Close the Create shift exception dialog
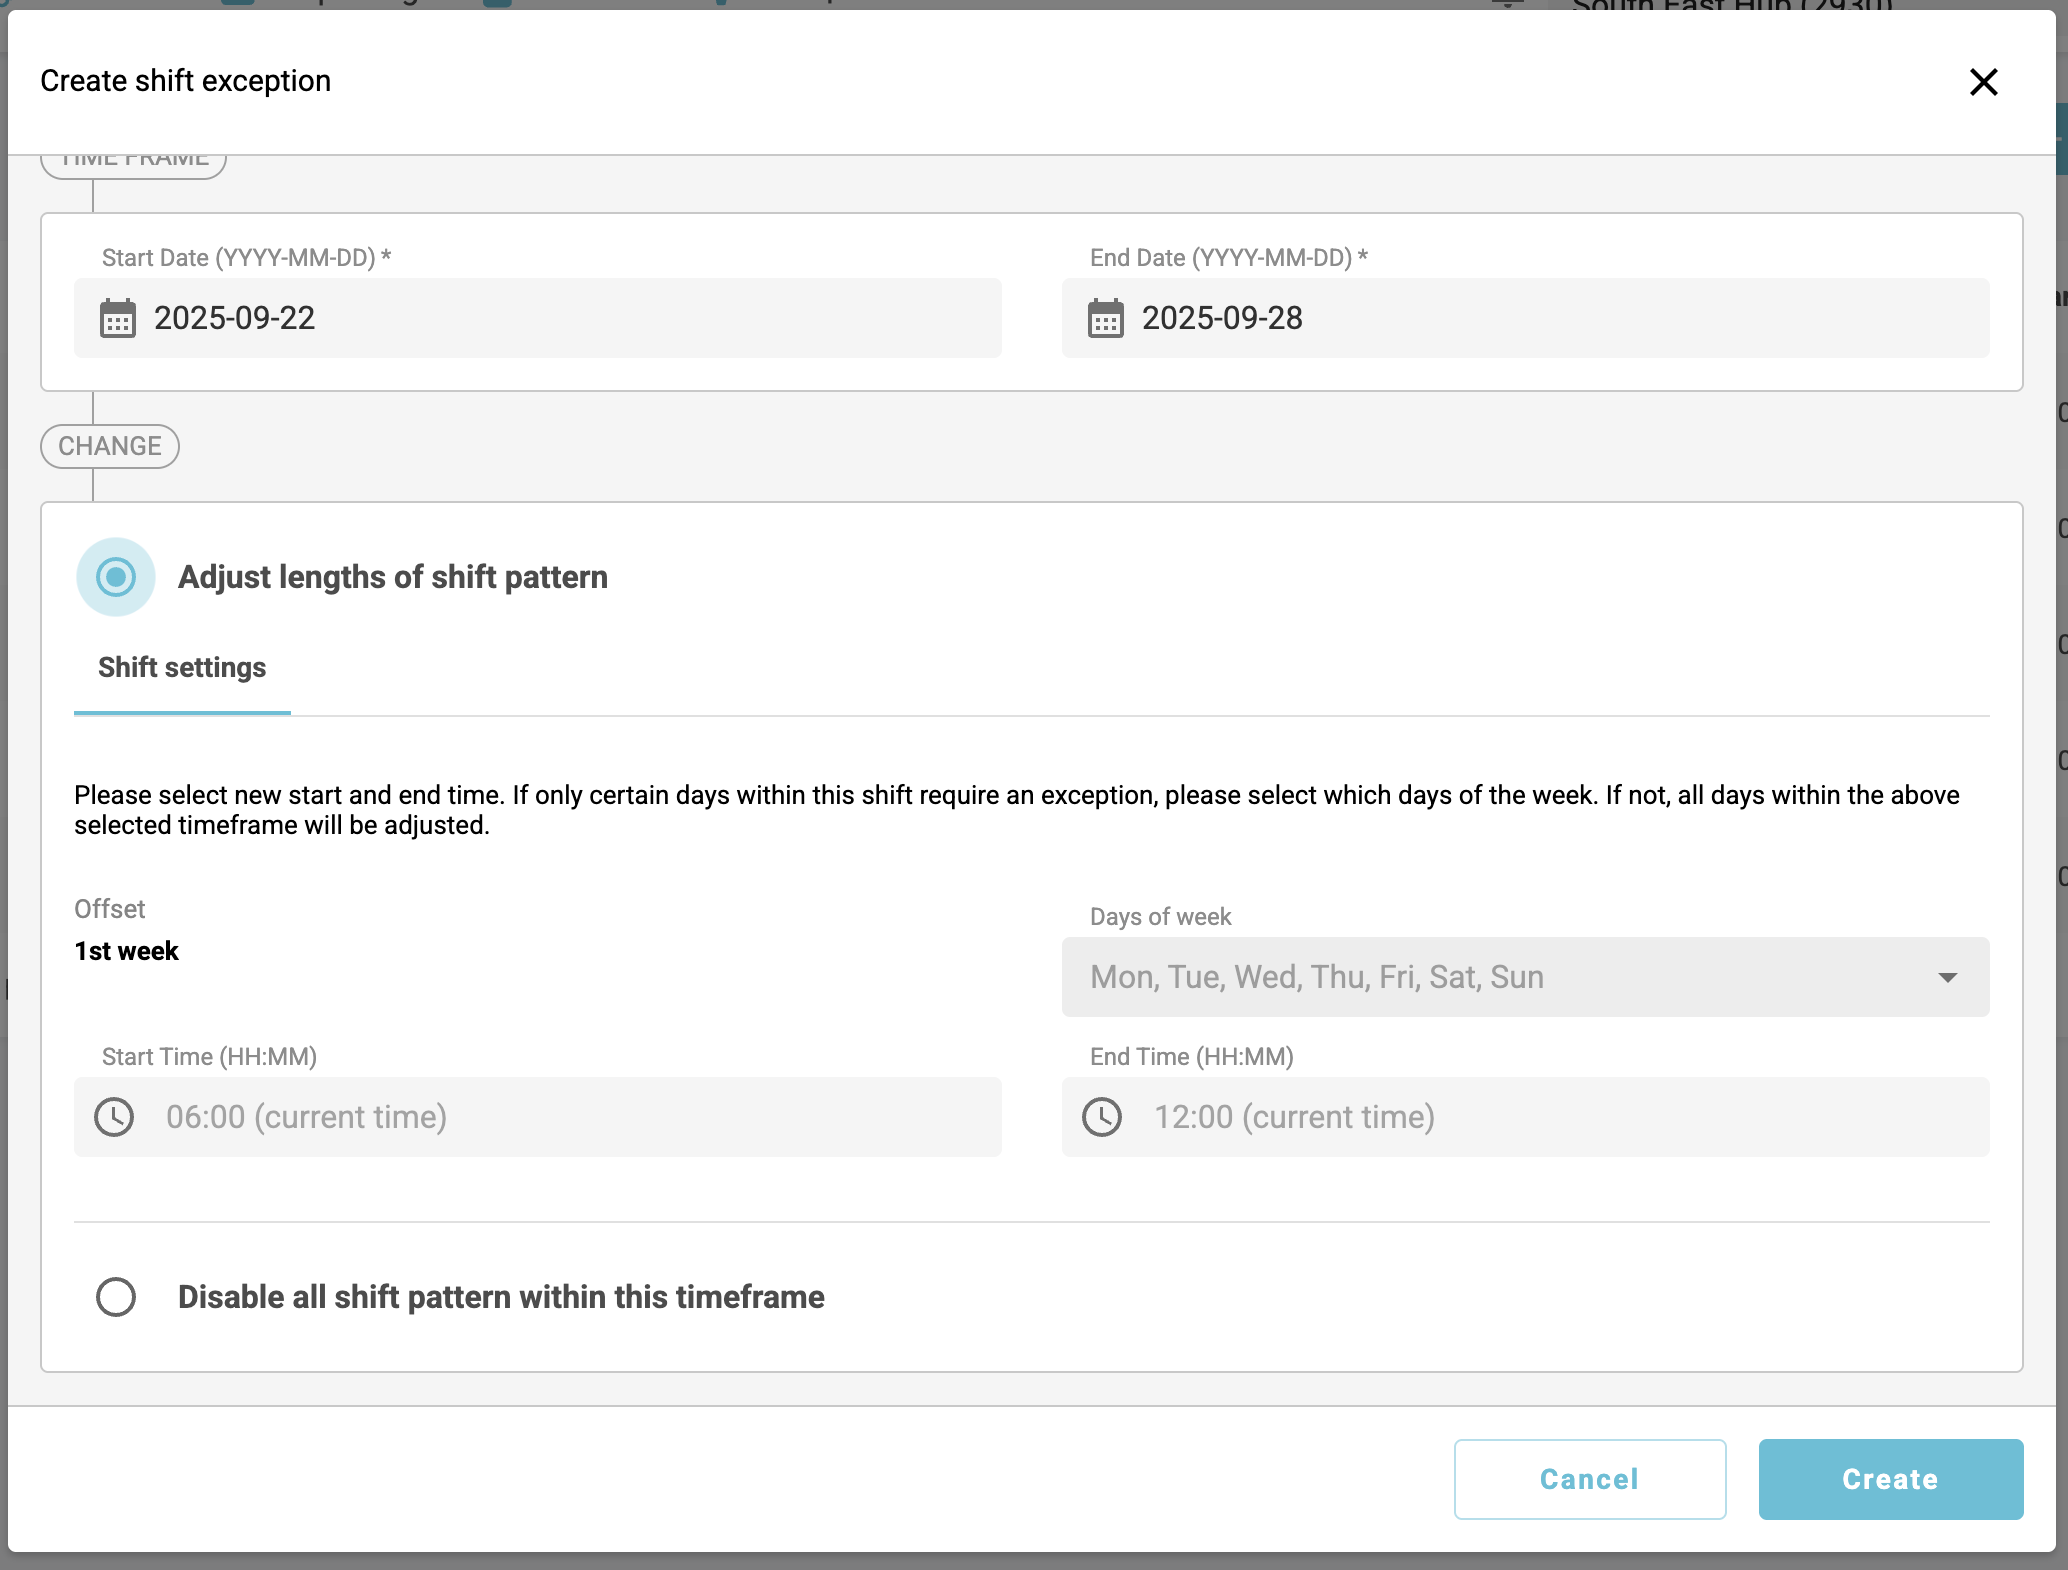The height and width of the screenshot is (1570, 2068). (1983, 82)
